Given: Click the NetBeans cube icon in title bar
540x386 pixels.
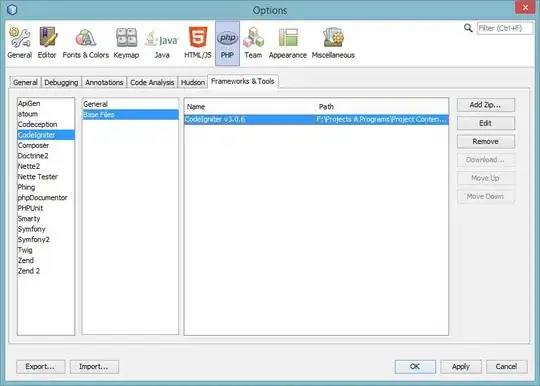Looking at the screenshot, I should click(12, 10).
